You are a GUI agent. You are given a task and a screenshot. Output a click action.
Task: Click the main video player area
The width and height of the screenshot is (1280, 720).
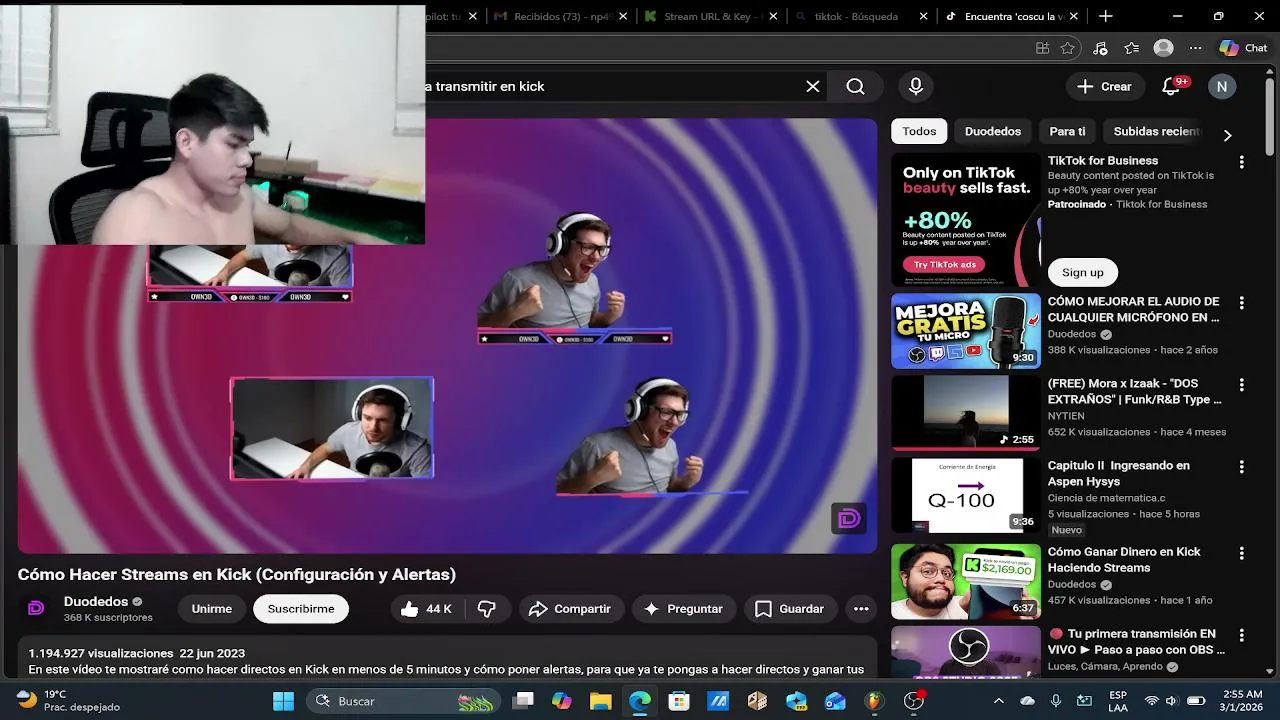(447, 335)
